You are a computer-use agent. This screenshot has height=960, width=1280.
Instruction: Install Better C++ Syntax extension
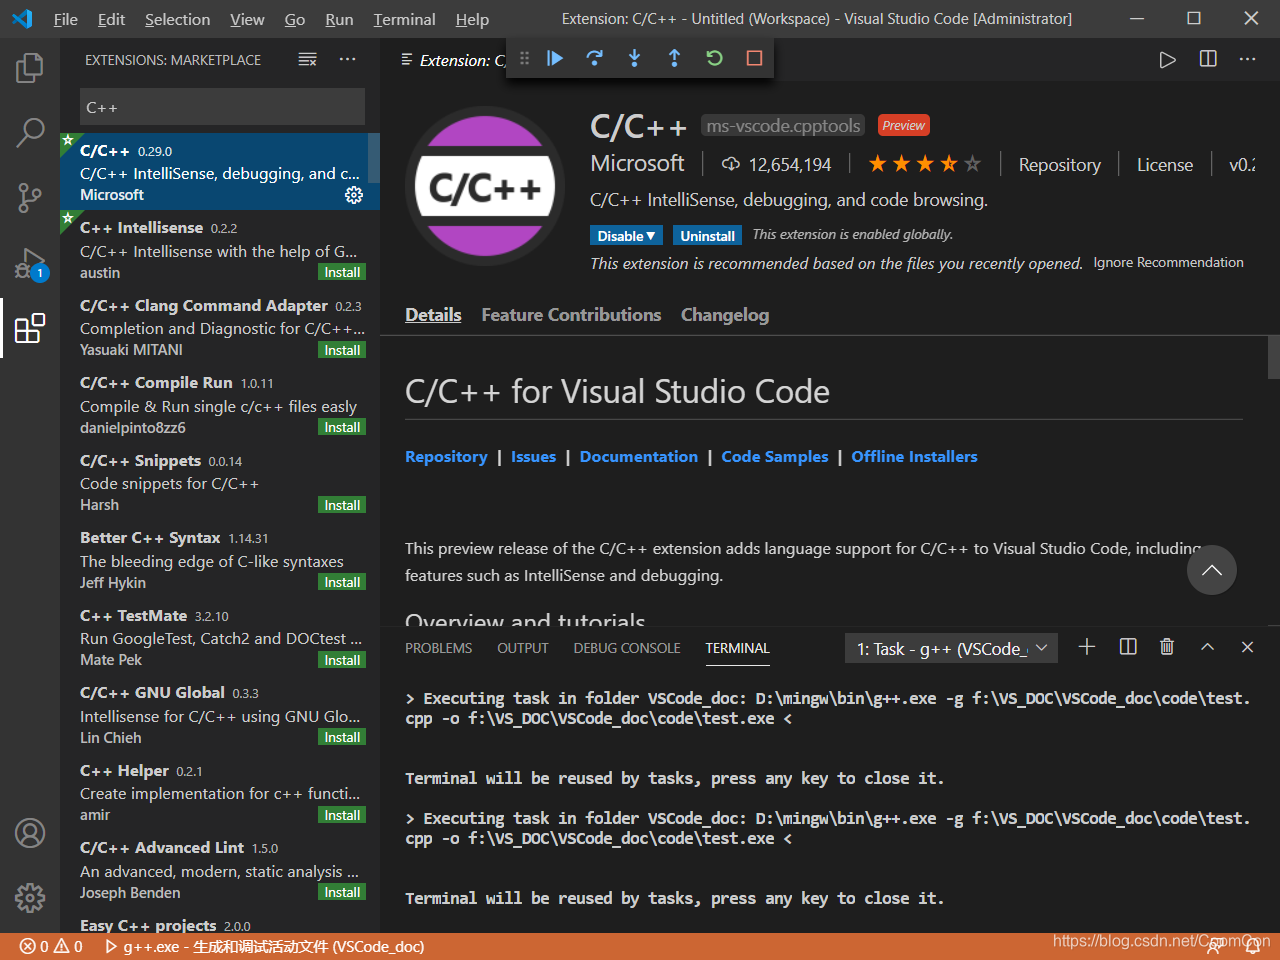[x=342, y=582]
